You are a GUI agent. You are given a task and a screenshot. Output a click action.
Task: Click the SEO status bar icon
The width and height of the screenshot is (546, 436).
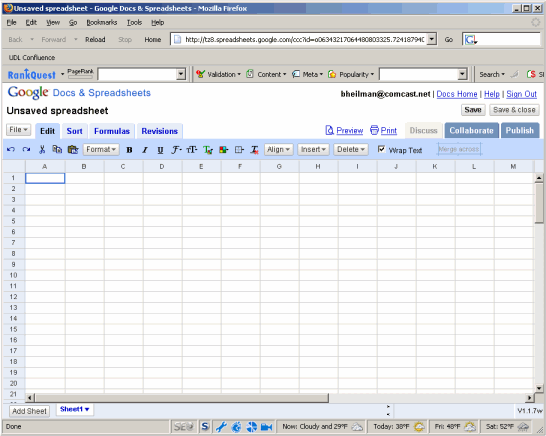(184, 426)
